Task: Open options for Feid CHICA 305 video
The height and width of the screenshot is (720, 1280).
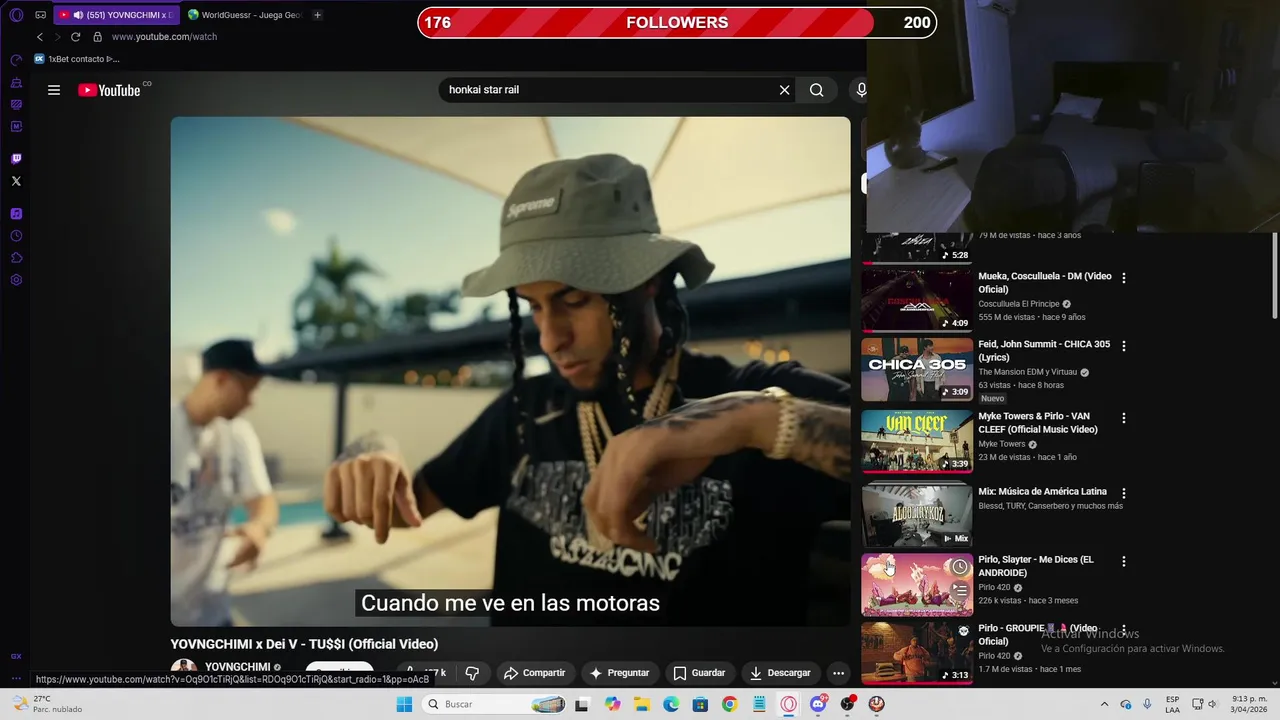Action: coord(1123,346)
